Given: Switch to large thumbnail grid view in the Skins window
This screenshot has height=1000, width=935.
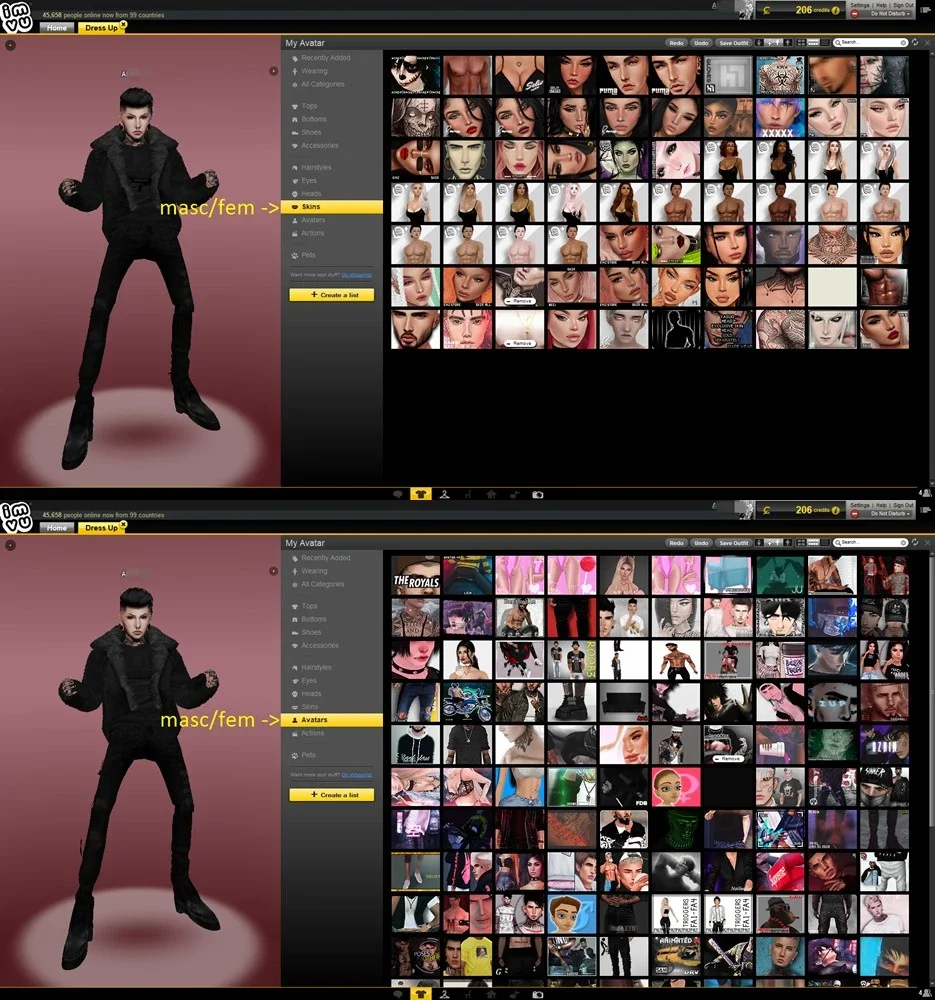Looking at the screenshot, I should coord(802,43).
